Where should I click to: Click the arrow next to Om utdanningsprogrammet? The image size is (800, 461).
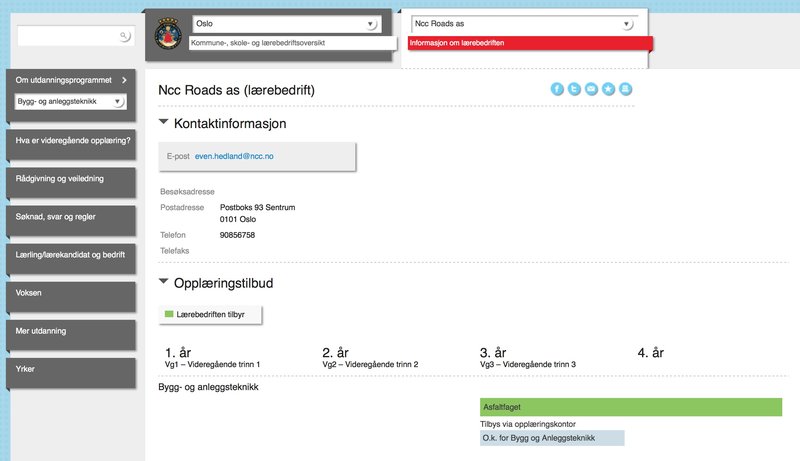(x=124, y=80)
